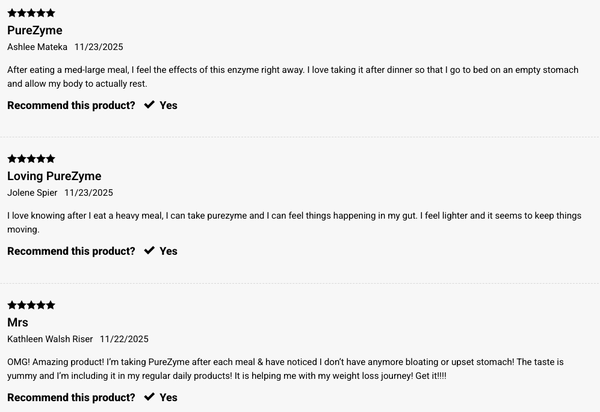The height and width of the screenshot is (412, 600).
Task: Select the review title 'Loving PureZyme'
Action: (x=54, y=176)
